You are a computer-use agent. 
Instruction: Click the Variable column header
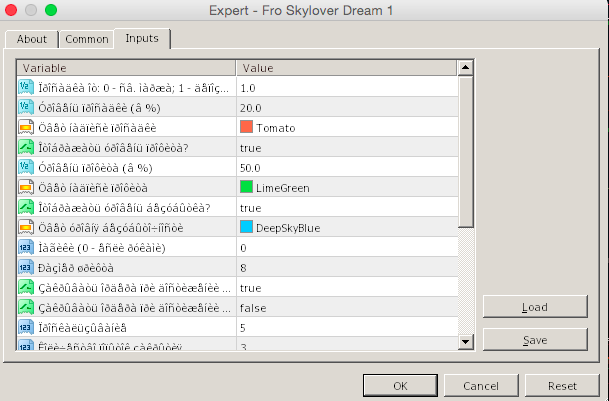click(x=126, y=68)
